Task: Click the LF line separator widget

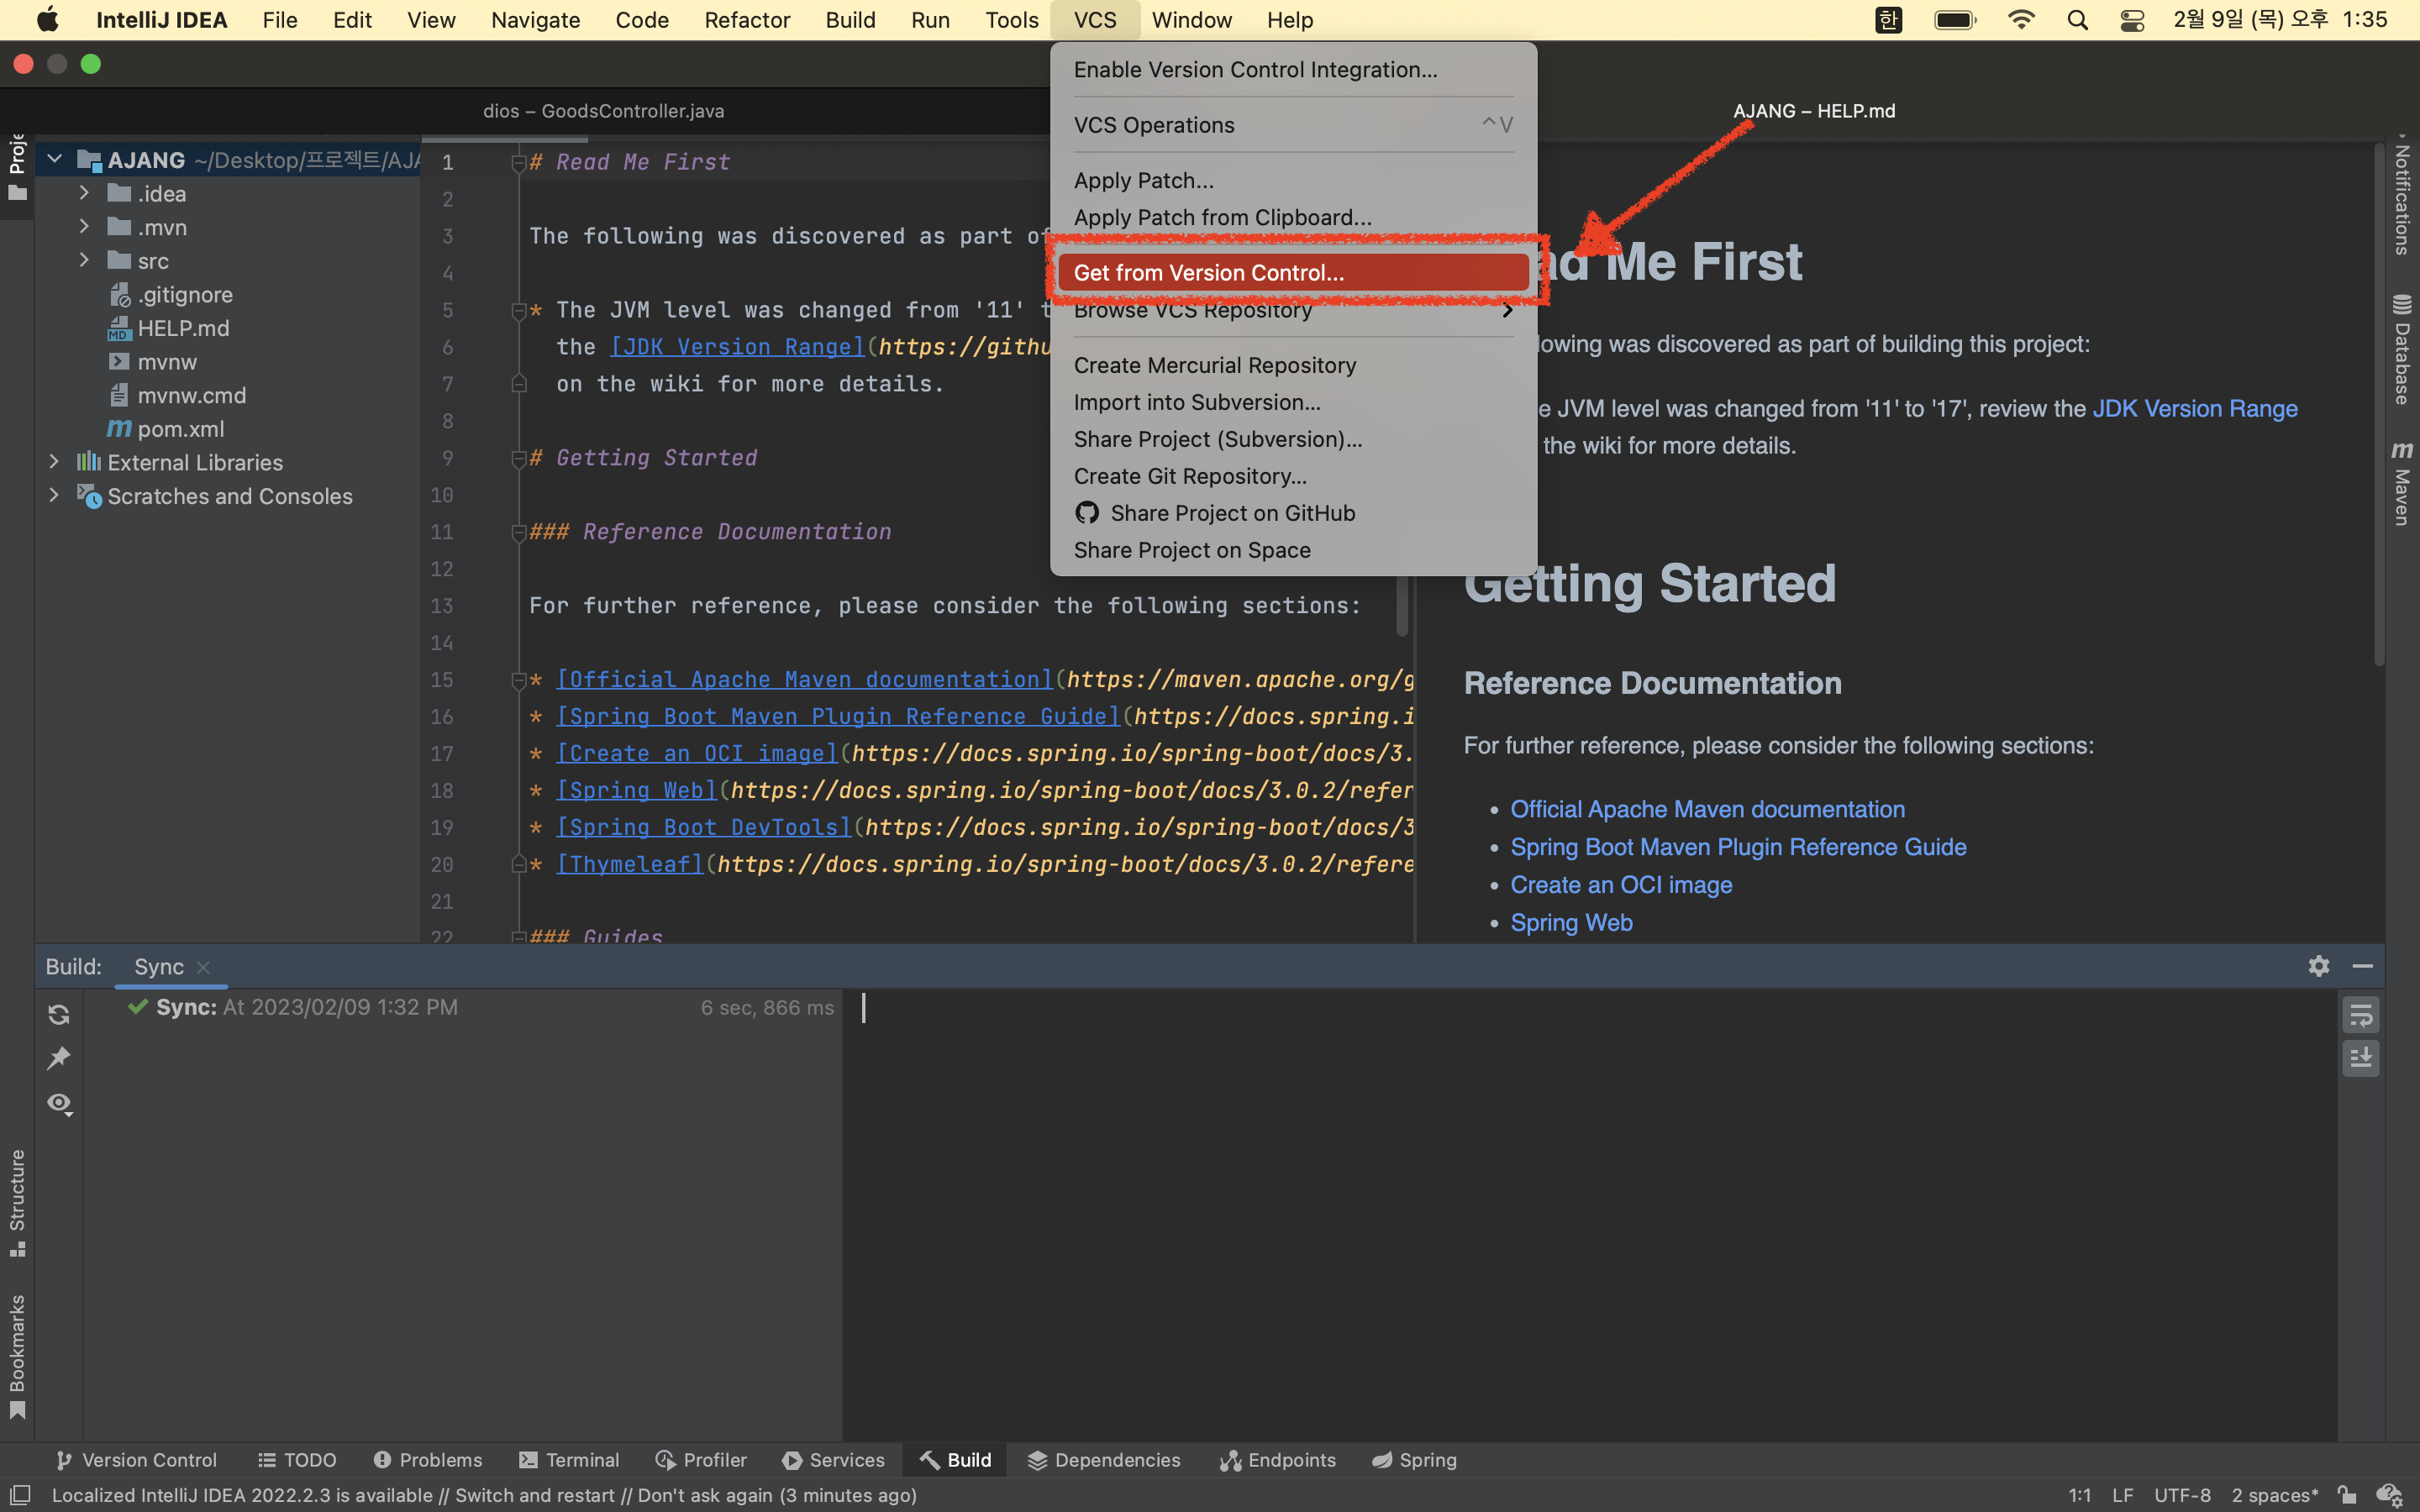Action: pyautogui.click(x=2123, y=1495)
